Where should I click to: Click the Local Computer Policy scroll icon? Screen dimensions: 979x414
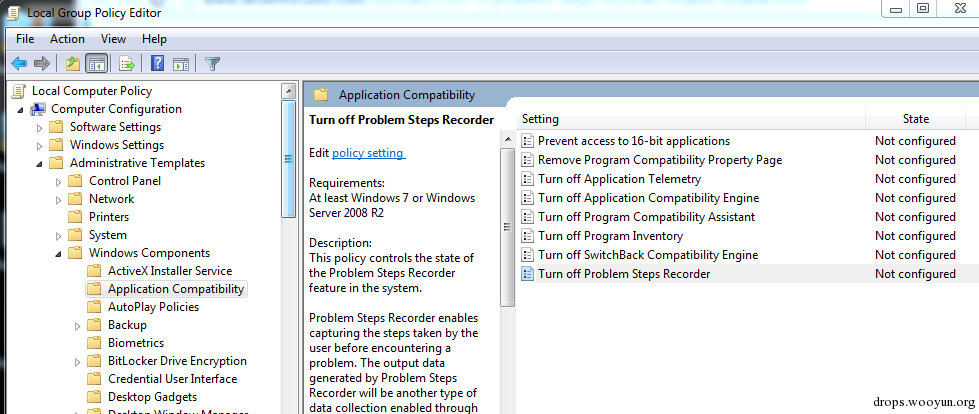click(19, 91)
